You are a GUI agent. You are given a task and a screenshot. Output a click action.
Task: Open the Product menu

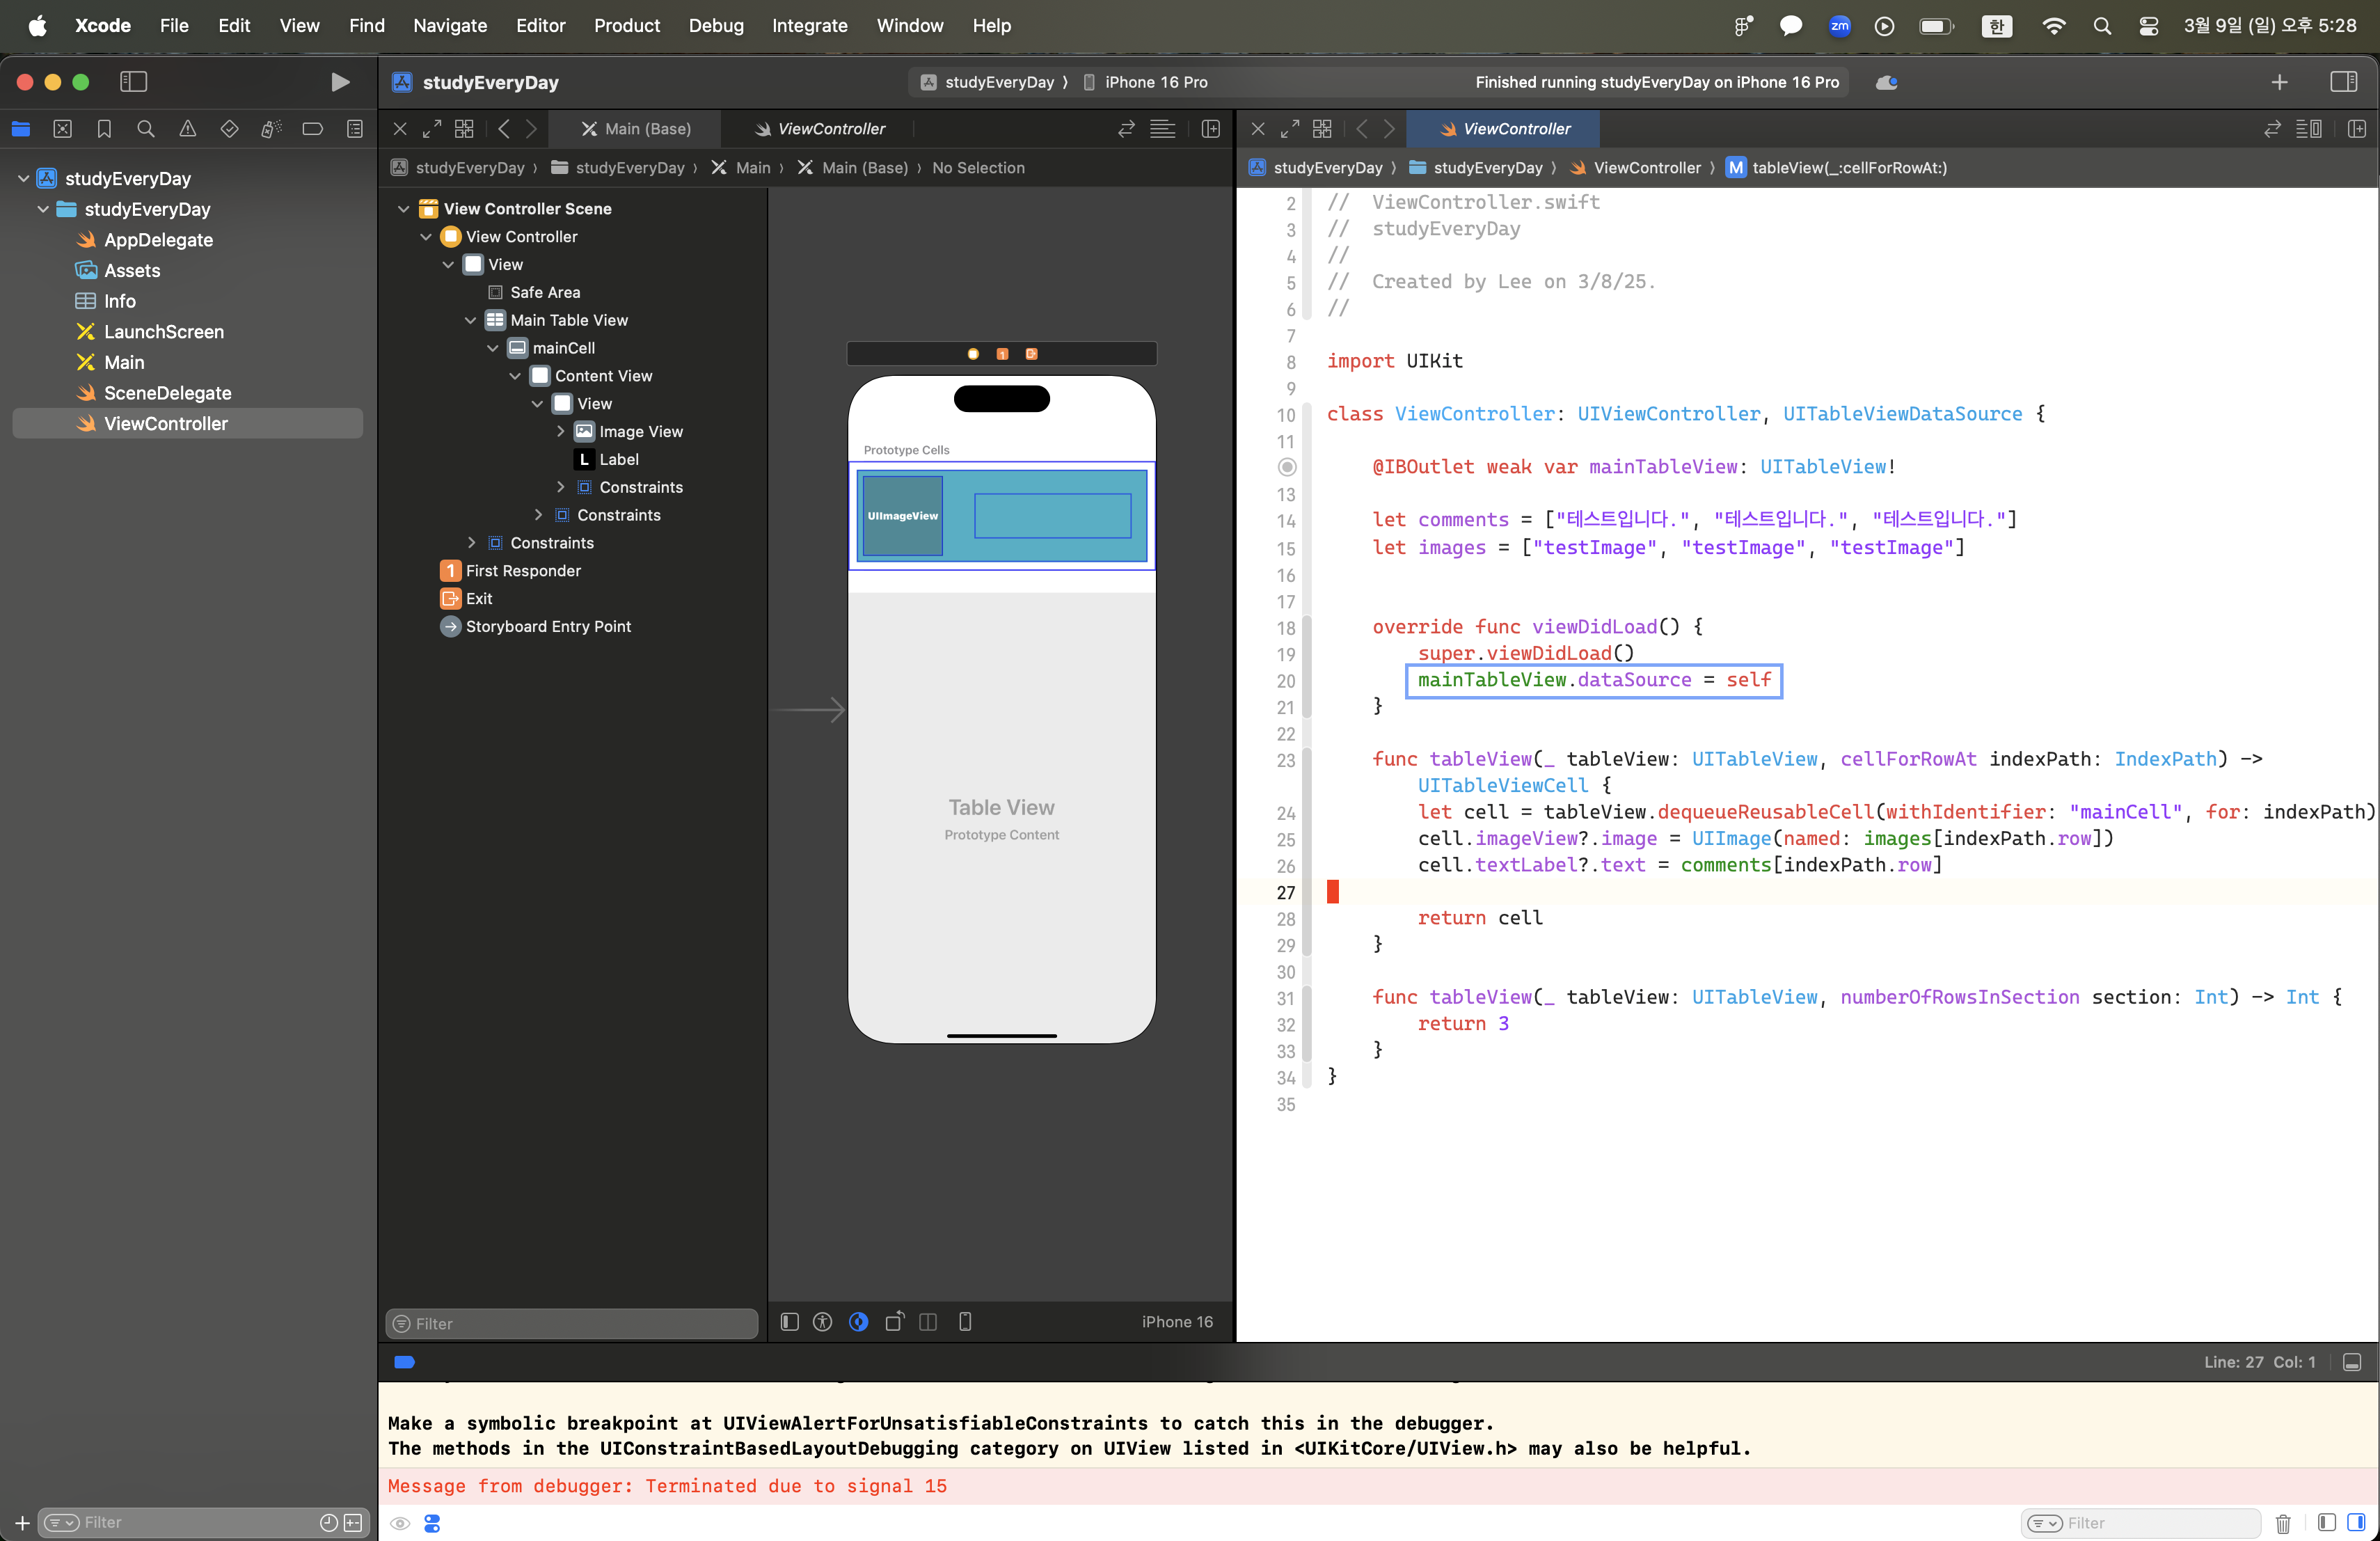tap(626, 25)
